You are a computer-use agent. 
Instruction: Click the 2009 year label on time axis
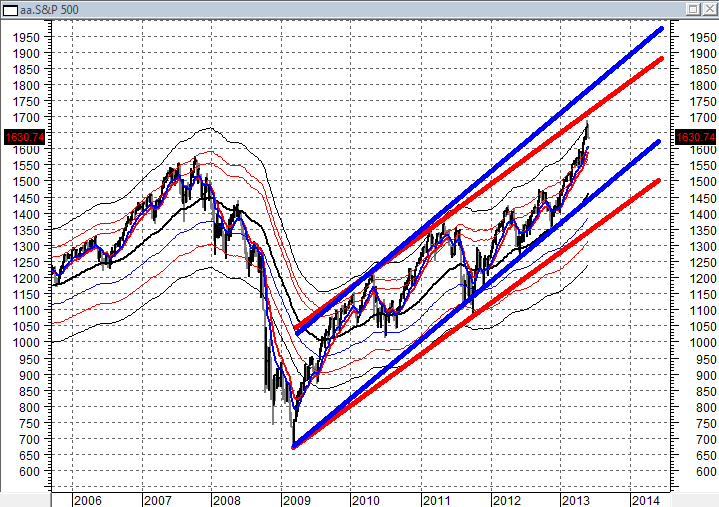pos(296,500)
